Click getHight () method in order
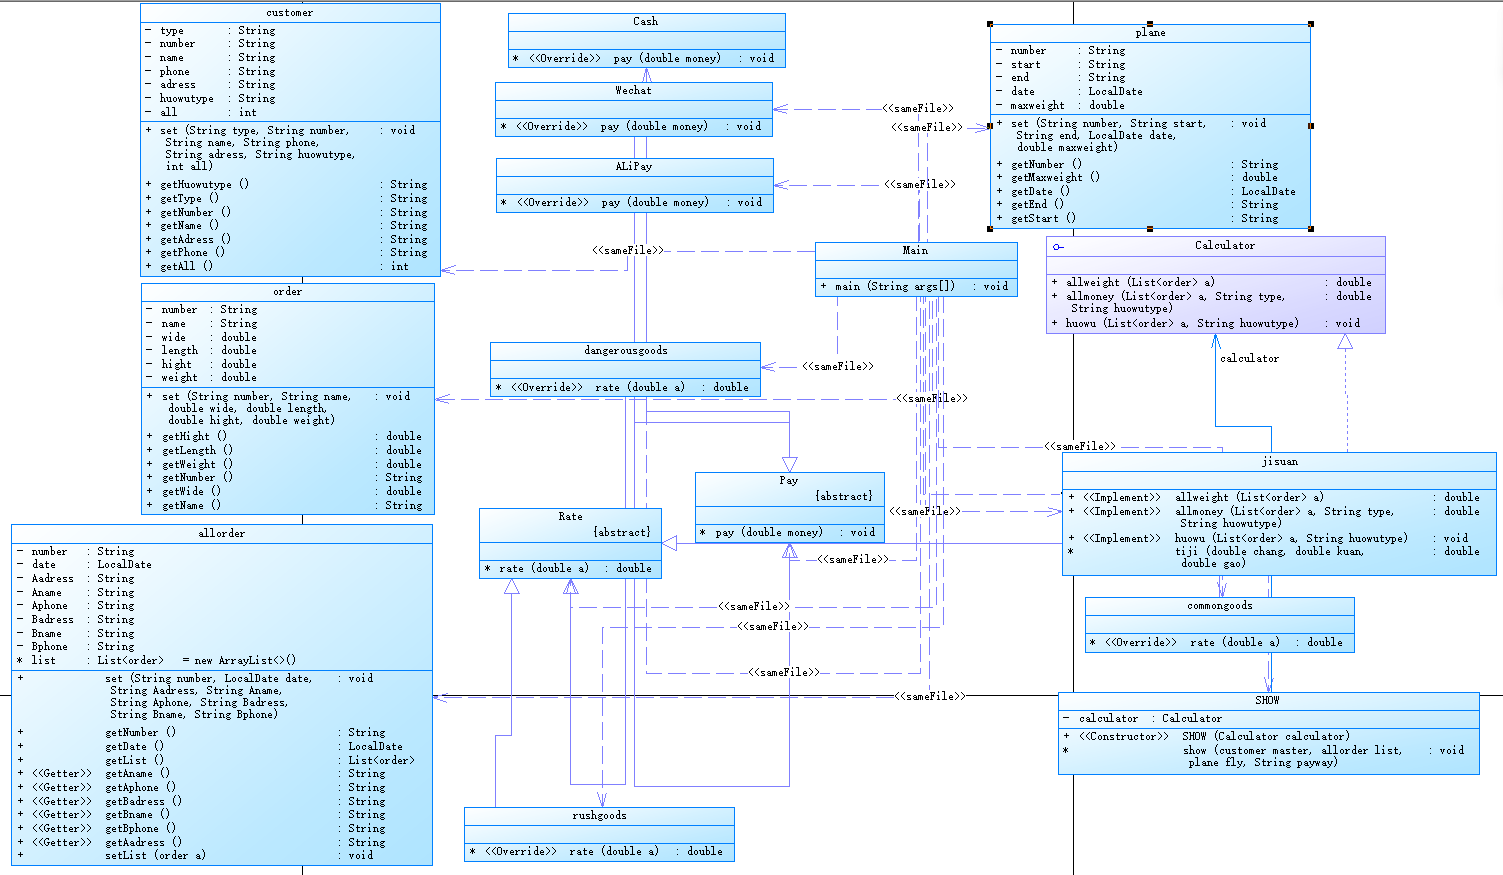This screenshot has width=1503, height=875. click(x=285, y=436)
